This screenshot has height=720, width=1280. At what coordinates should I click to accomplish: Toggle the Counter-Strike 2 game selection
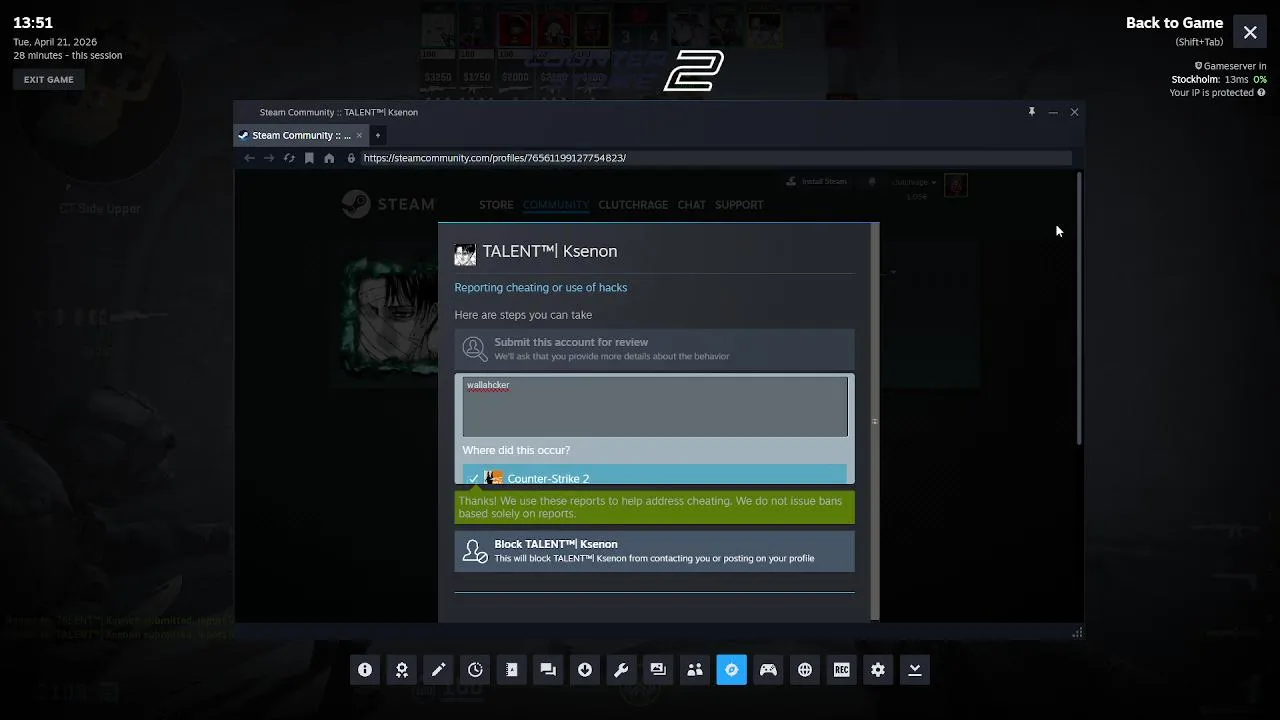pos(655,475)
